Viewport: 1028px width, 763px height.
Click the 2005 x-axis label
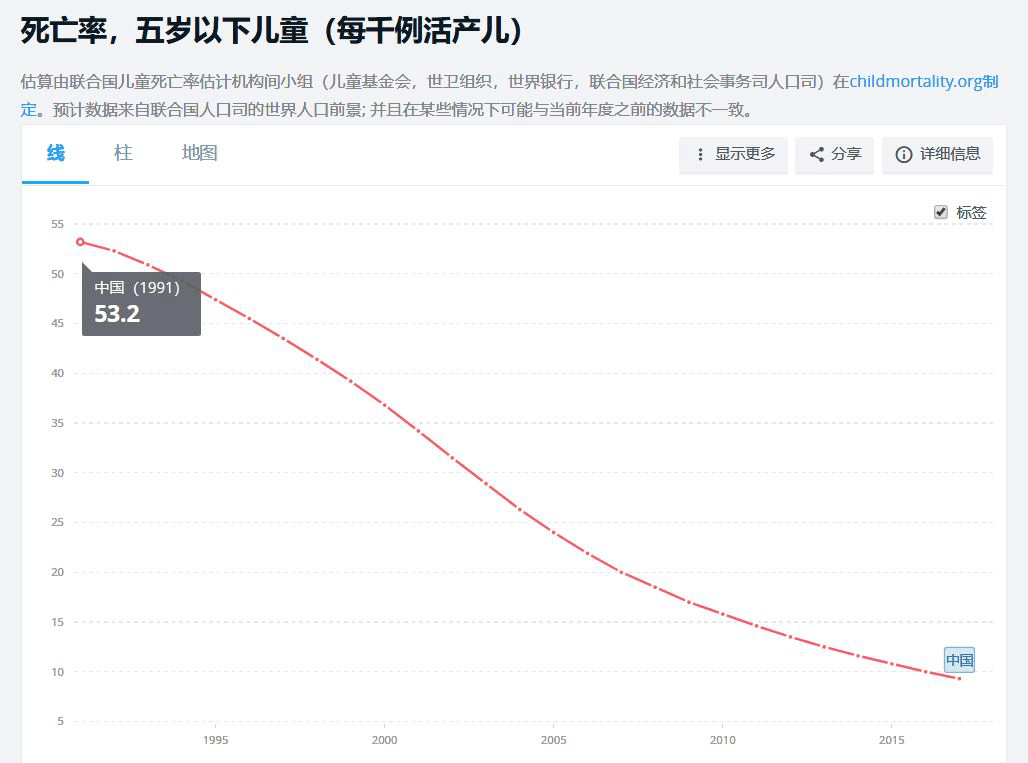[x=553, y=740]
